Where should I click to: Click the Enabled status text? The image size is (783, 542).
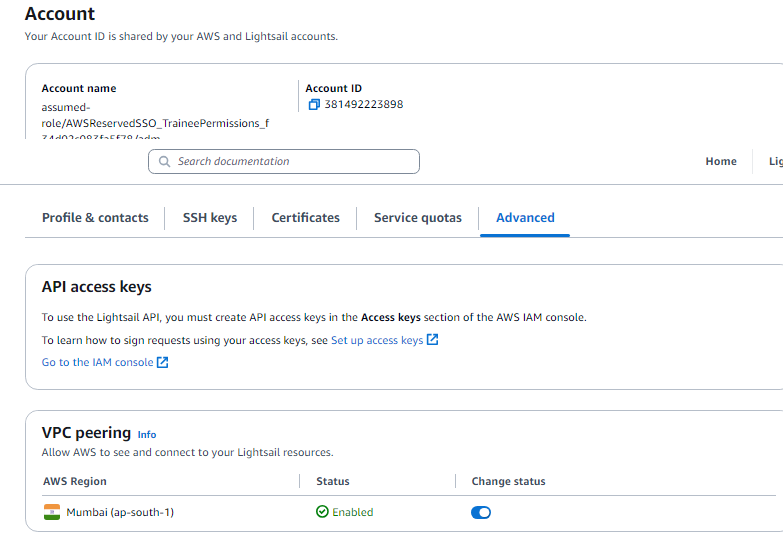pos(353,512)
